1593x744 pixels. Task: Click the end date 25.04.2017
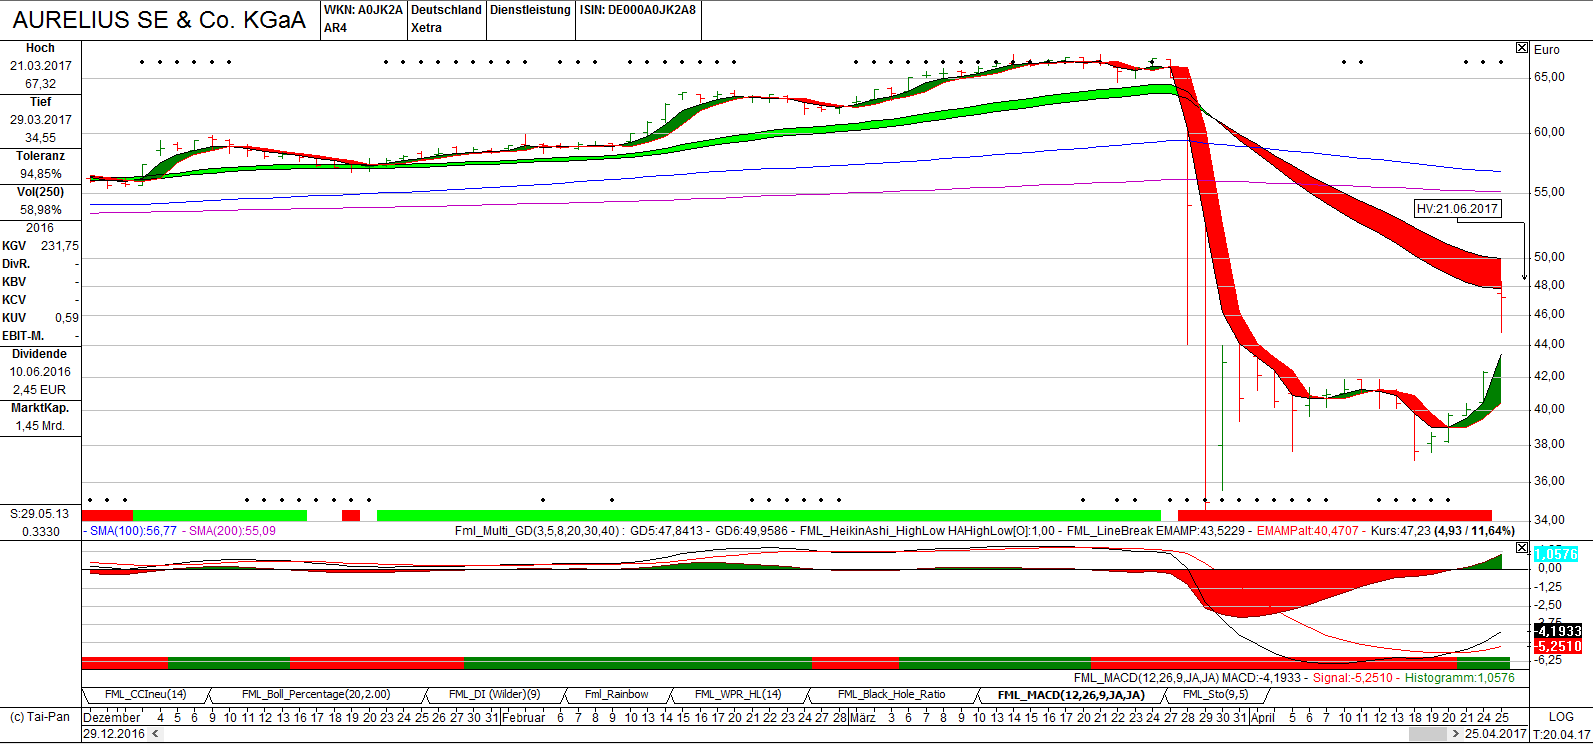1496,734
